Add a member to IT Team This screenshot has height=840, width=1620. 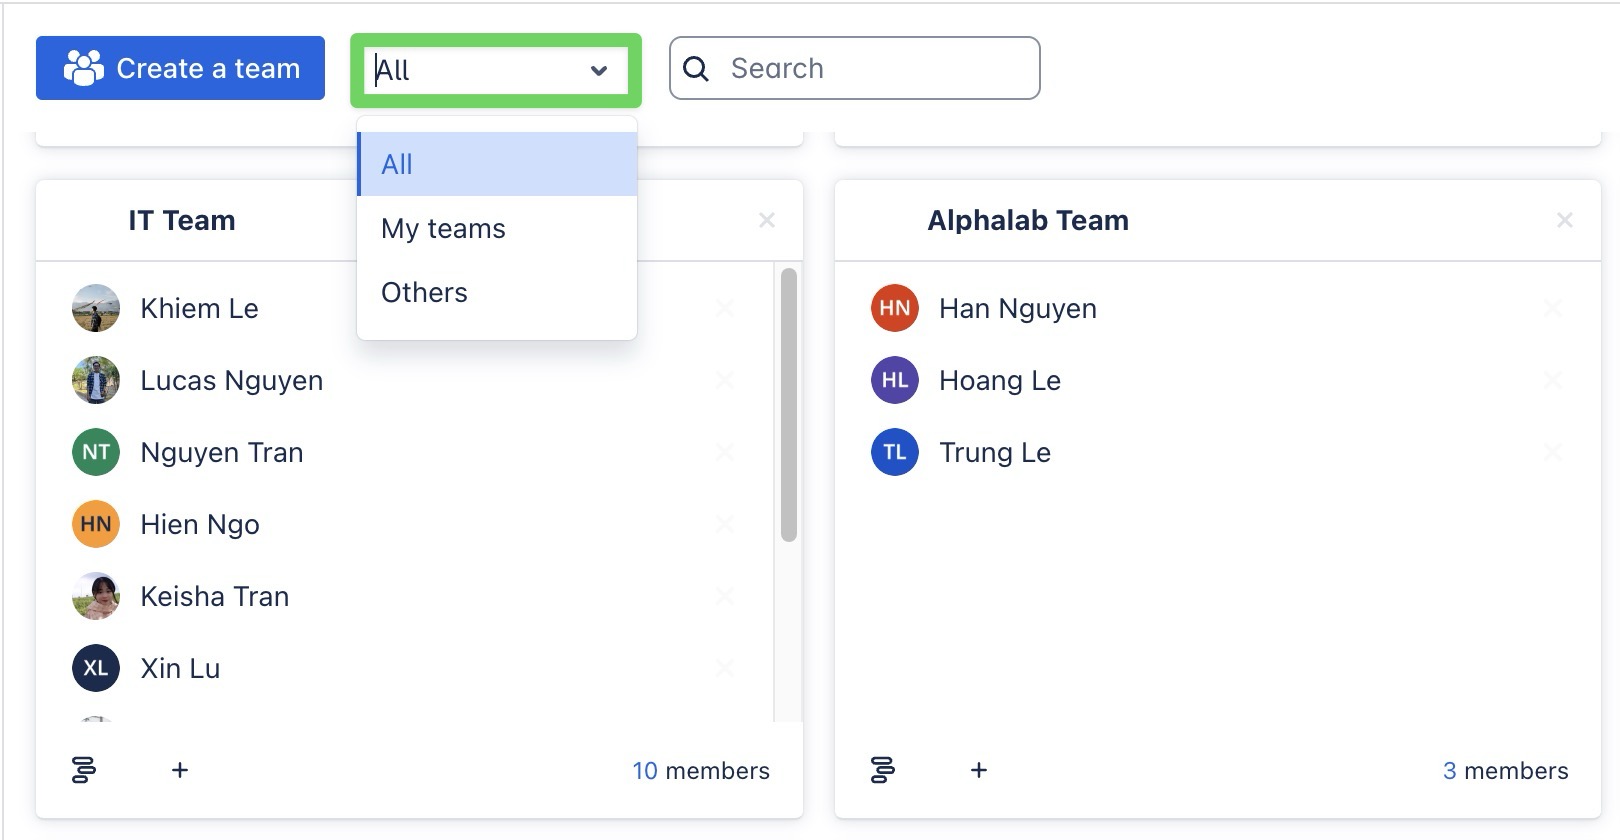point(180,770)
